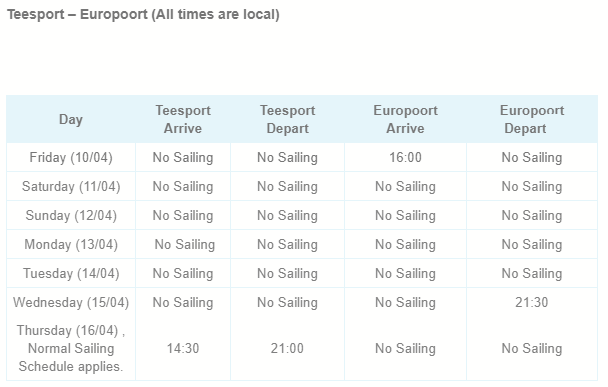Select the Tuesday (14/04) day cell

71,274
